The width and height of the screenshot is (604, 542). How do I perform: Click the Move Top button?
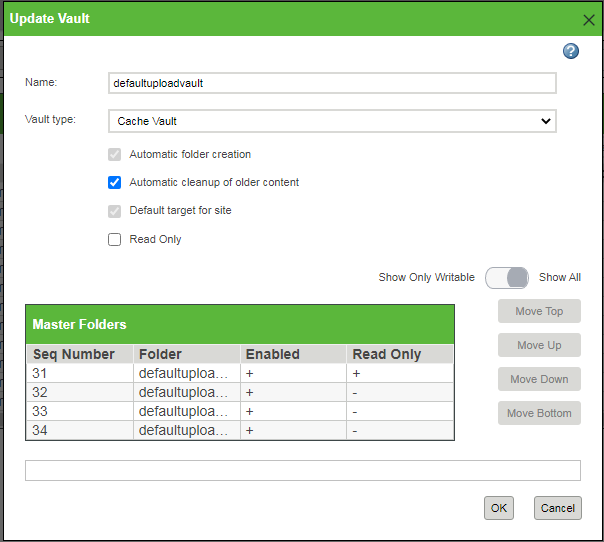click(539, 311)
